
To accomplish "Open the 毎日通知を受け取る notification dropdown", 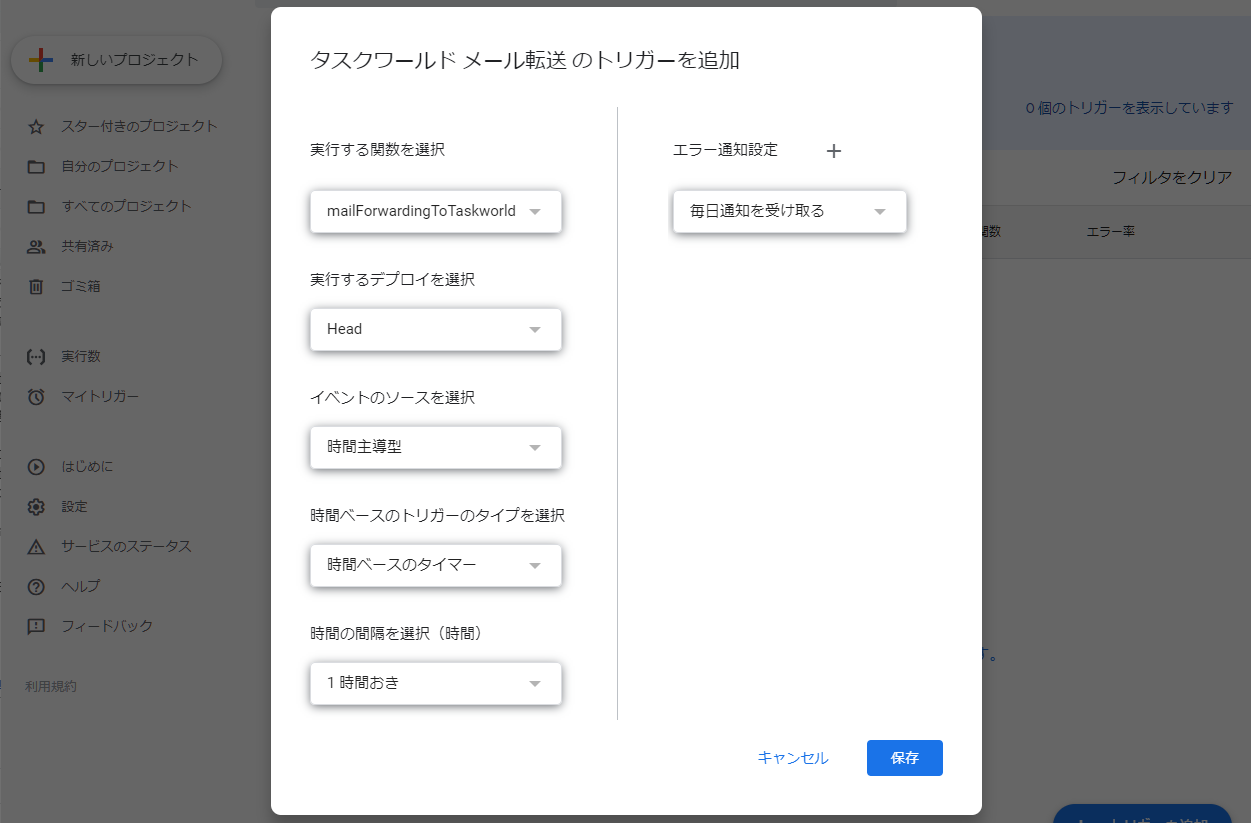I will point(790,211).
